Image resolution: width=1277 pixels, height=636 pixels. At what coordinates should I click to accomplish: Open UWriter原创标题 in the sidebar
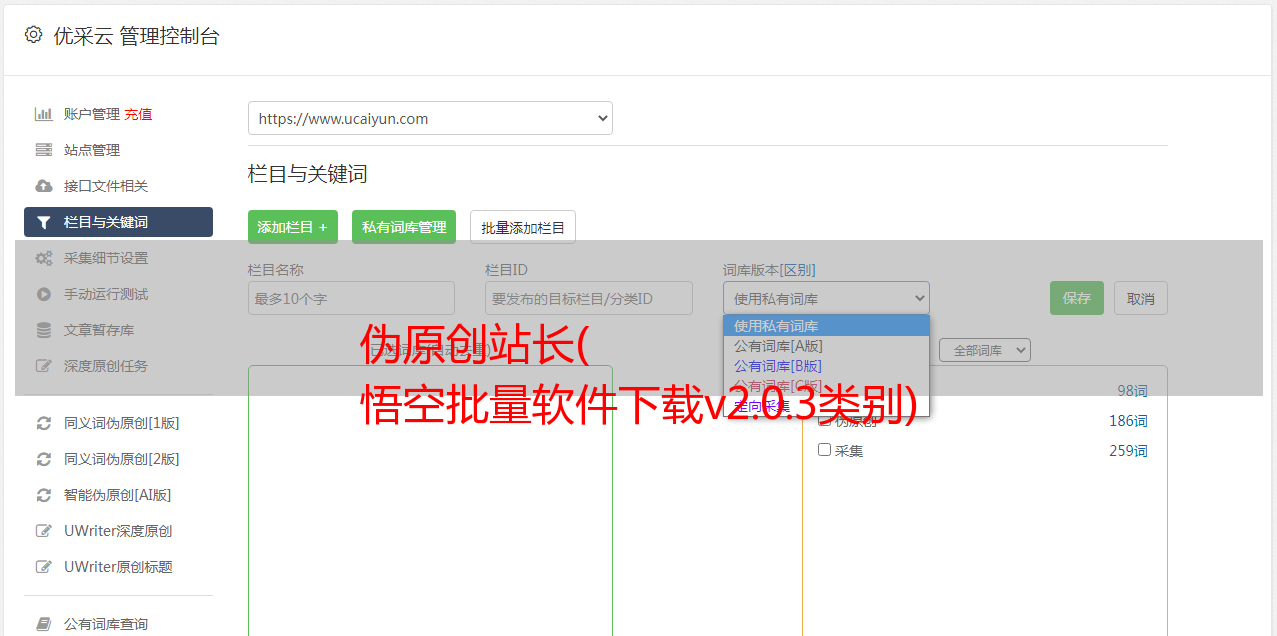[118, 567]
